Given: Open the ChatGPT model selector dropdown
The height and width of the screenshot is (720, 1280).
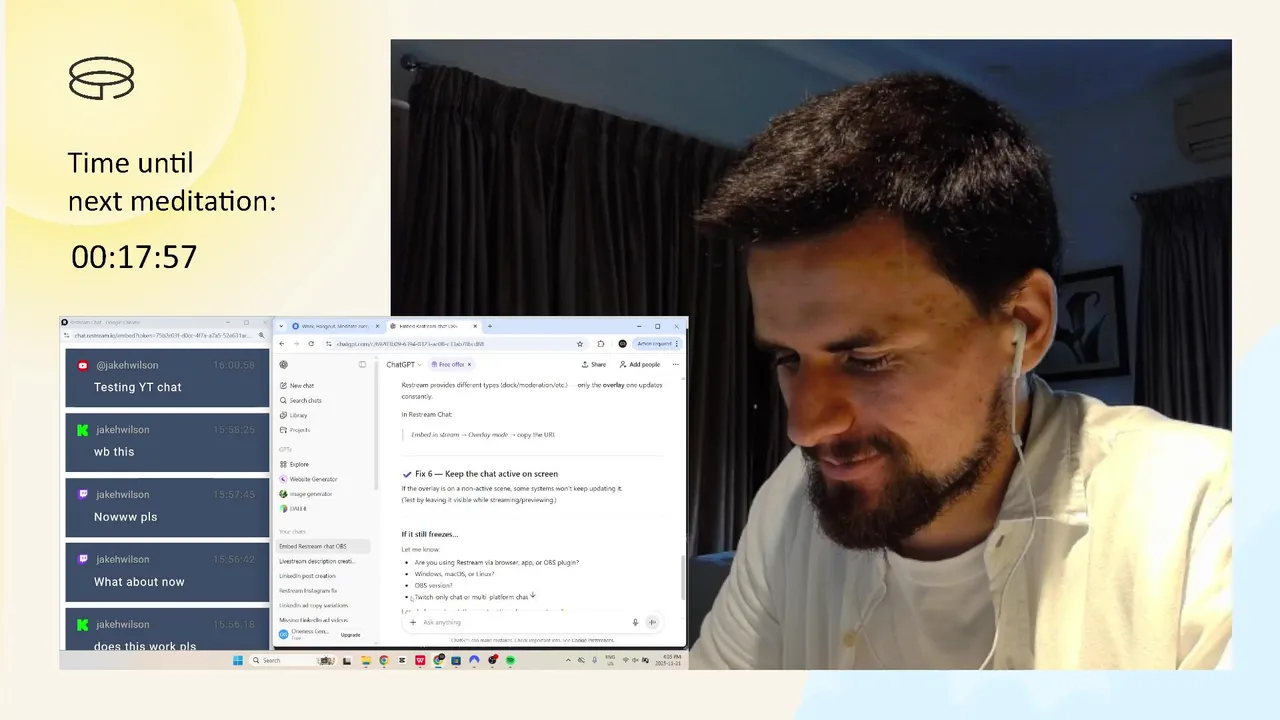Looking at the screenshot, I should point(404,365).
